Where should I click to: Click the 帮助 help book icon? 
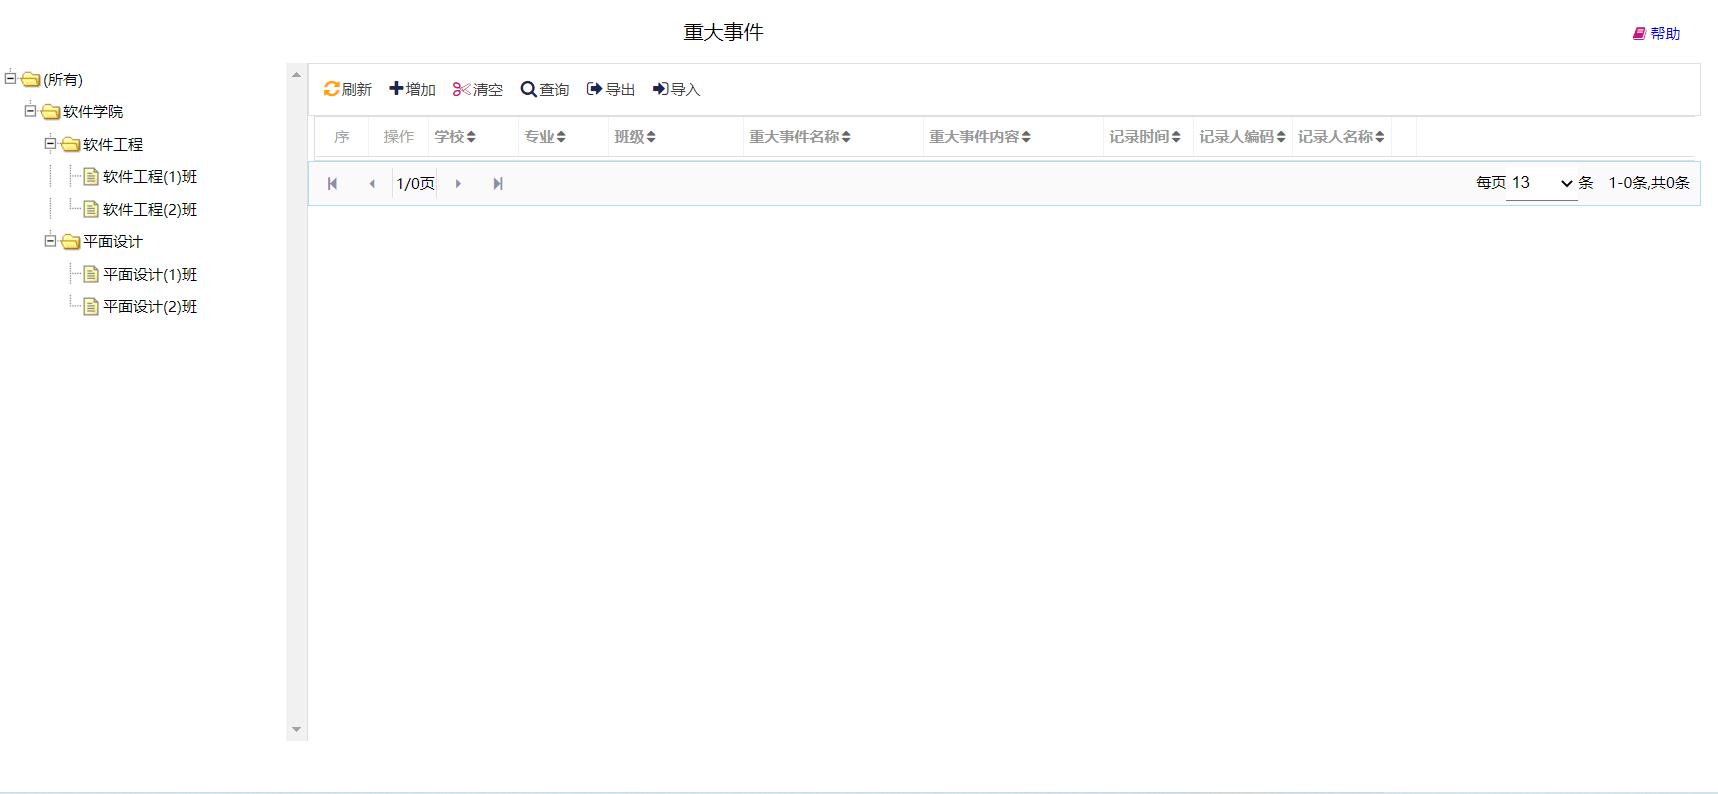pyautogui.click(x=1639, y=33)
